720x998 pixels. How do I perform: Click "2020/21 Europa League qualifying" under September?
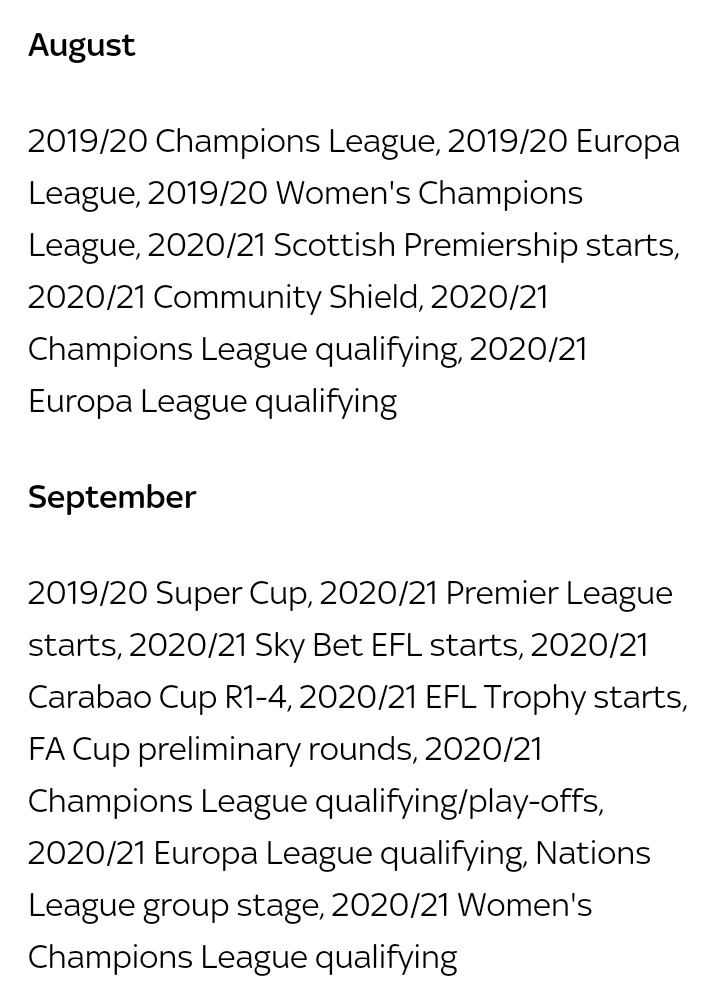pos(275,853)
